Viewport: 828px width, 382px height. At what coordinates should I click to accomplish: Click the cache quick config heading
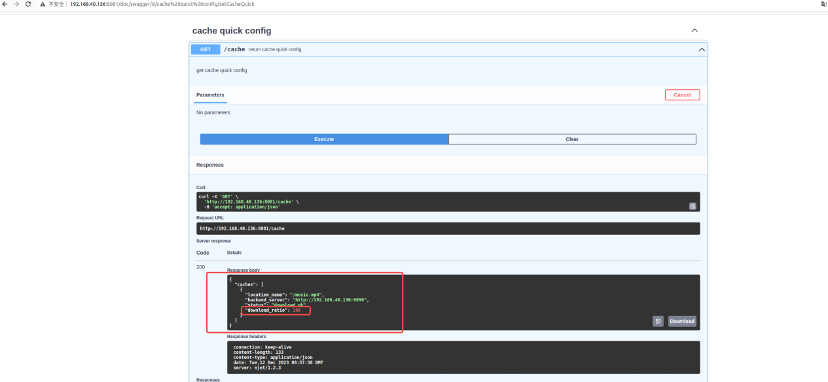[x=232, y=31]
